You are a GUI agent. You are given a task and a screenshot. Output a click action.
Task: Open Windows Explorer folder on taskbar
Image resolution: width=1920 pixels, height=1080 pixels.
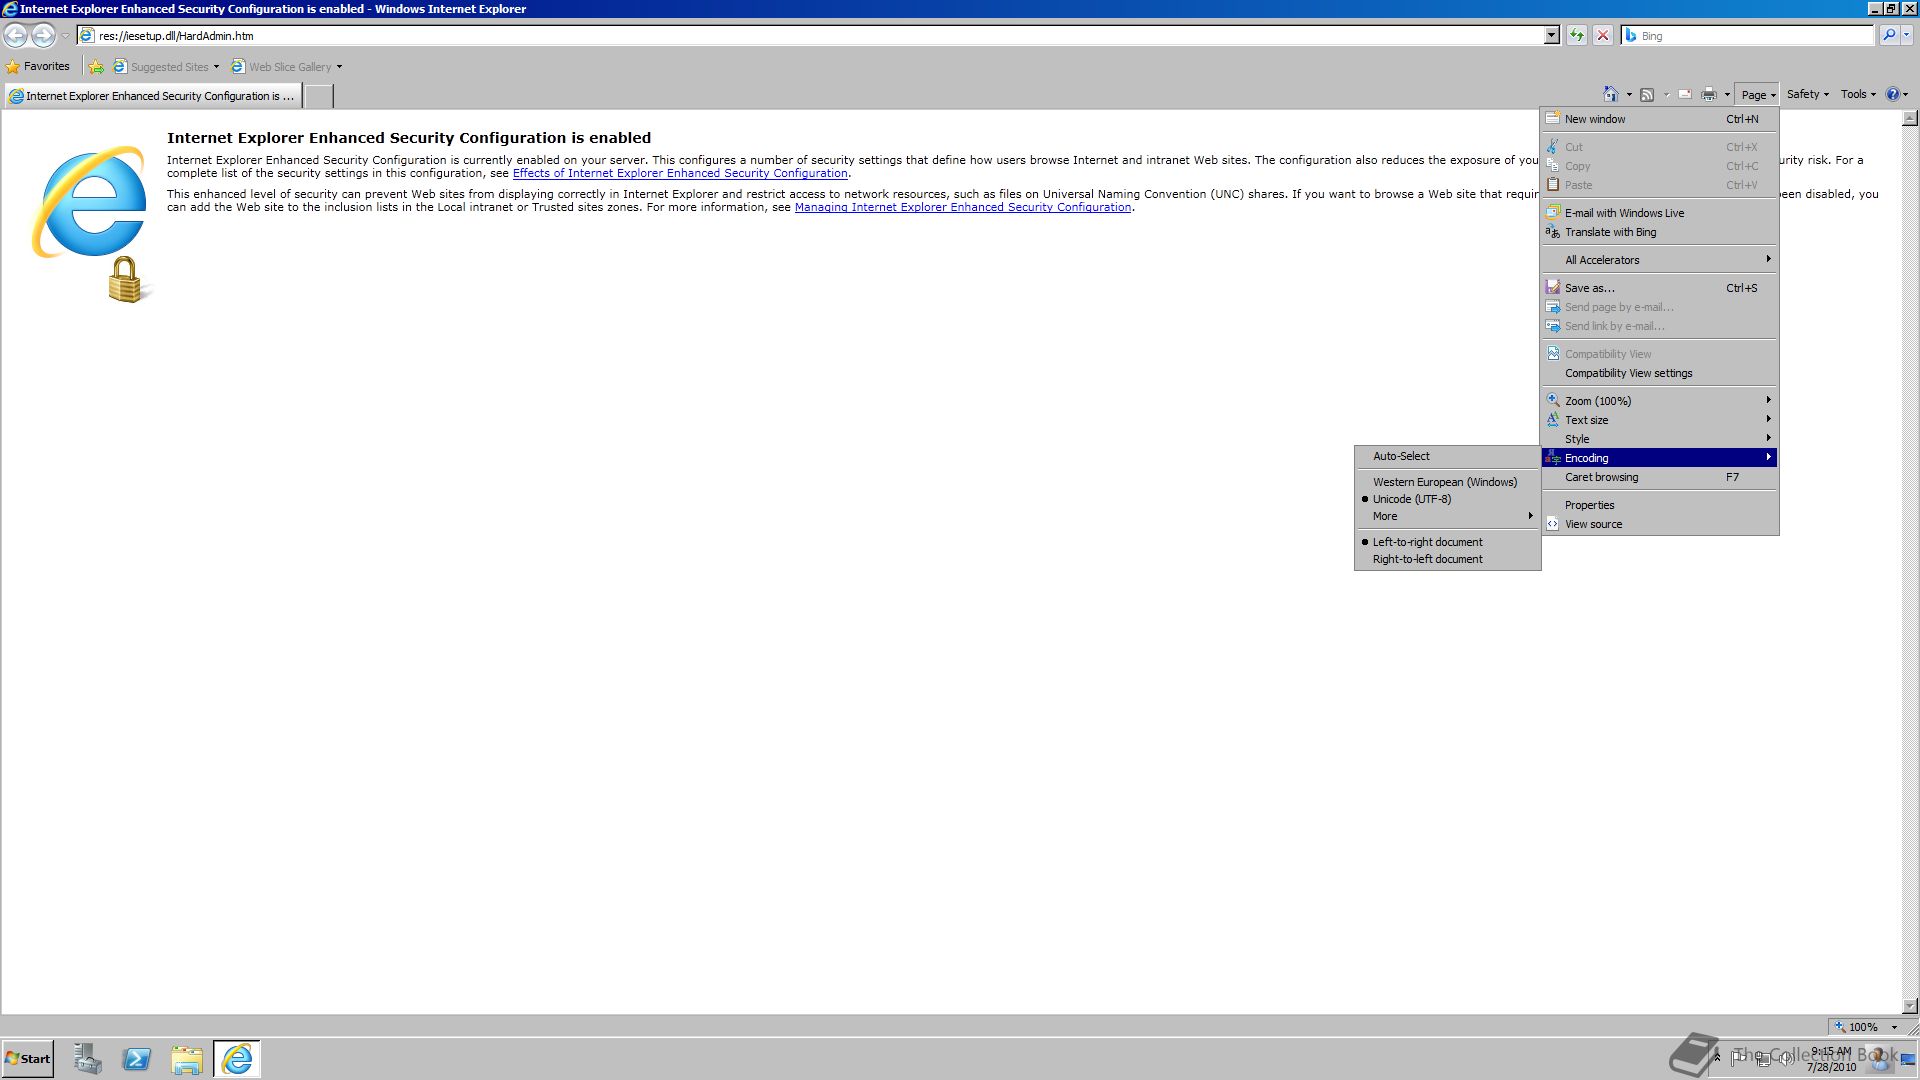click(x=187, y=1059)
